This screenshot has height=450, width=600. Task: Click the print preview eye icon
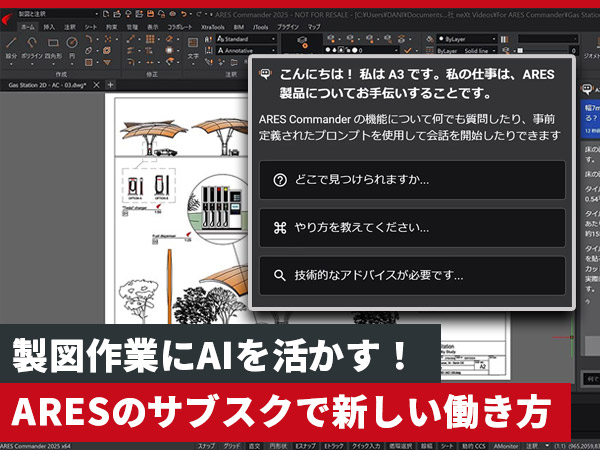tap(173, 14)
